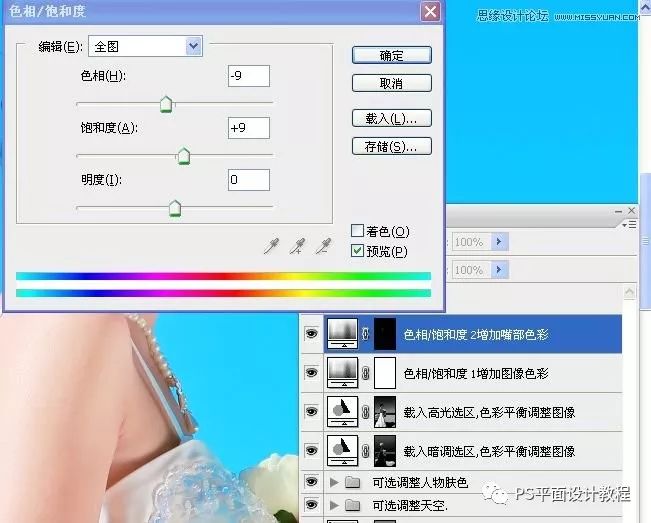Click color balance icon of 载入高光选区 layer

pos(342,412)
